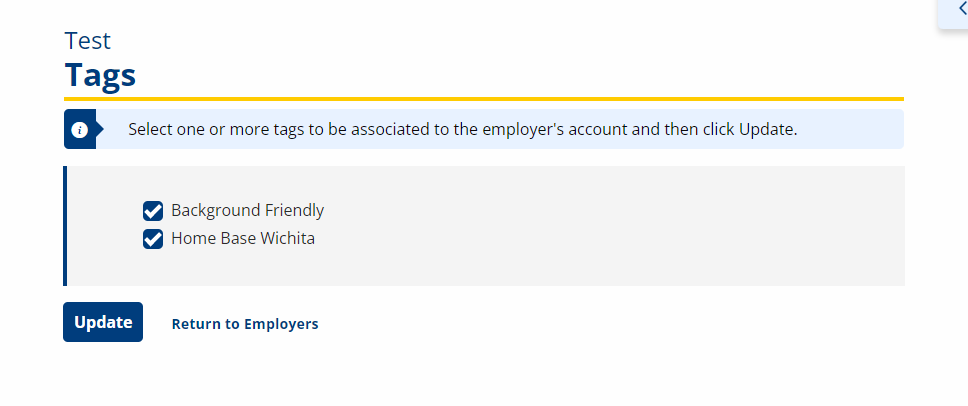Click the tag selection instruction message
Screen dimensions: 968x406
coord(463,130)
